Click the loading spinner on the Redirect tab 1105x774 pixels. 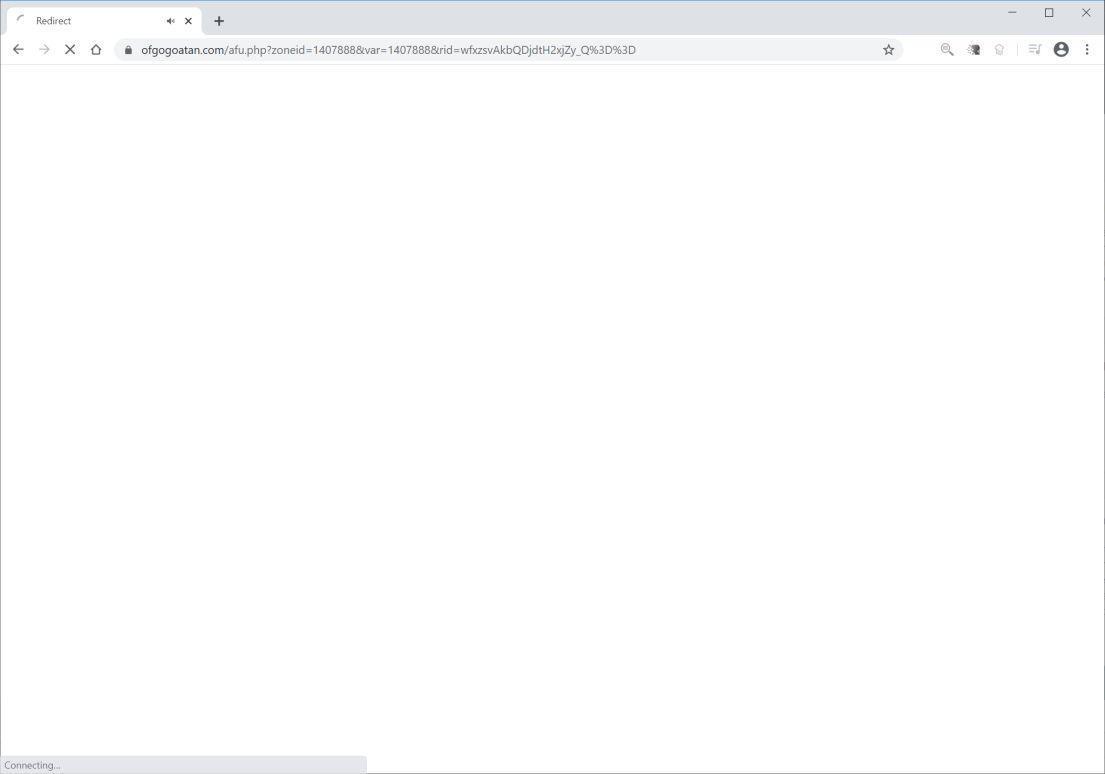(x=20, y=19)
